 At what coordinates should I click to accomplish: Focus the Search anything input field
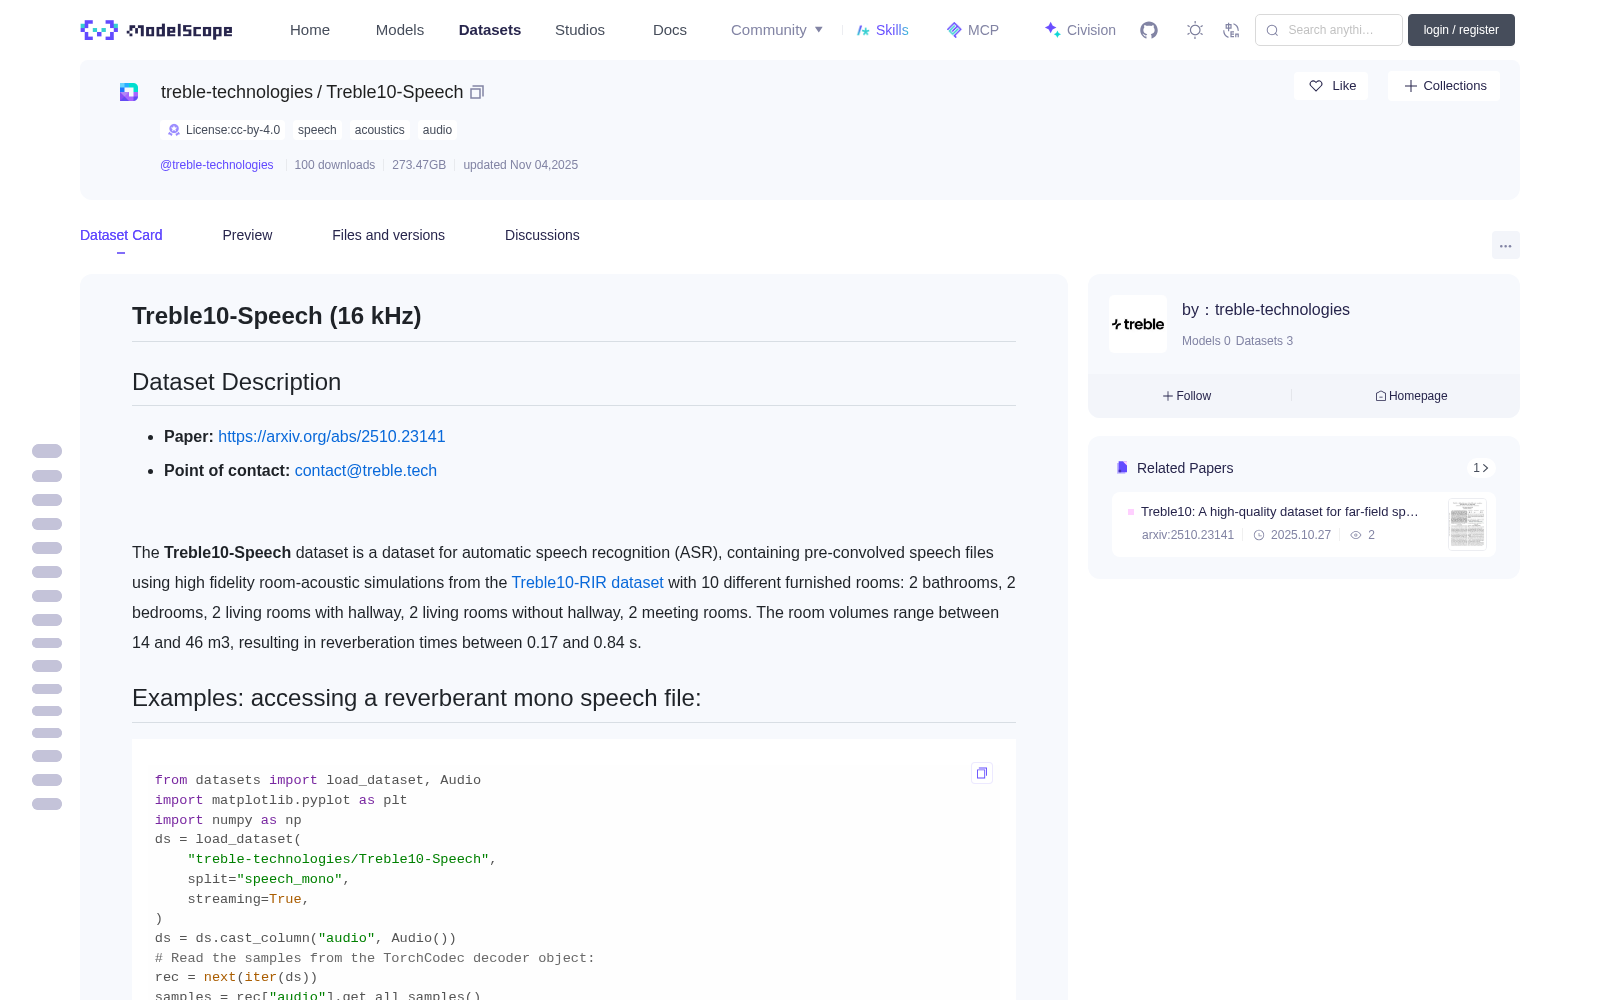(x=1329, y=30)
